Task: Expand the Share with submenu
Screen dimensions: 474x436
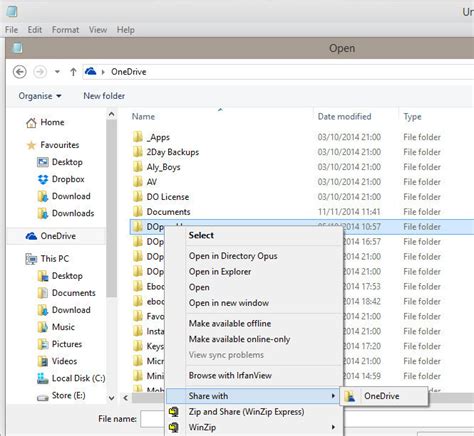Action: click(253, 396)
